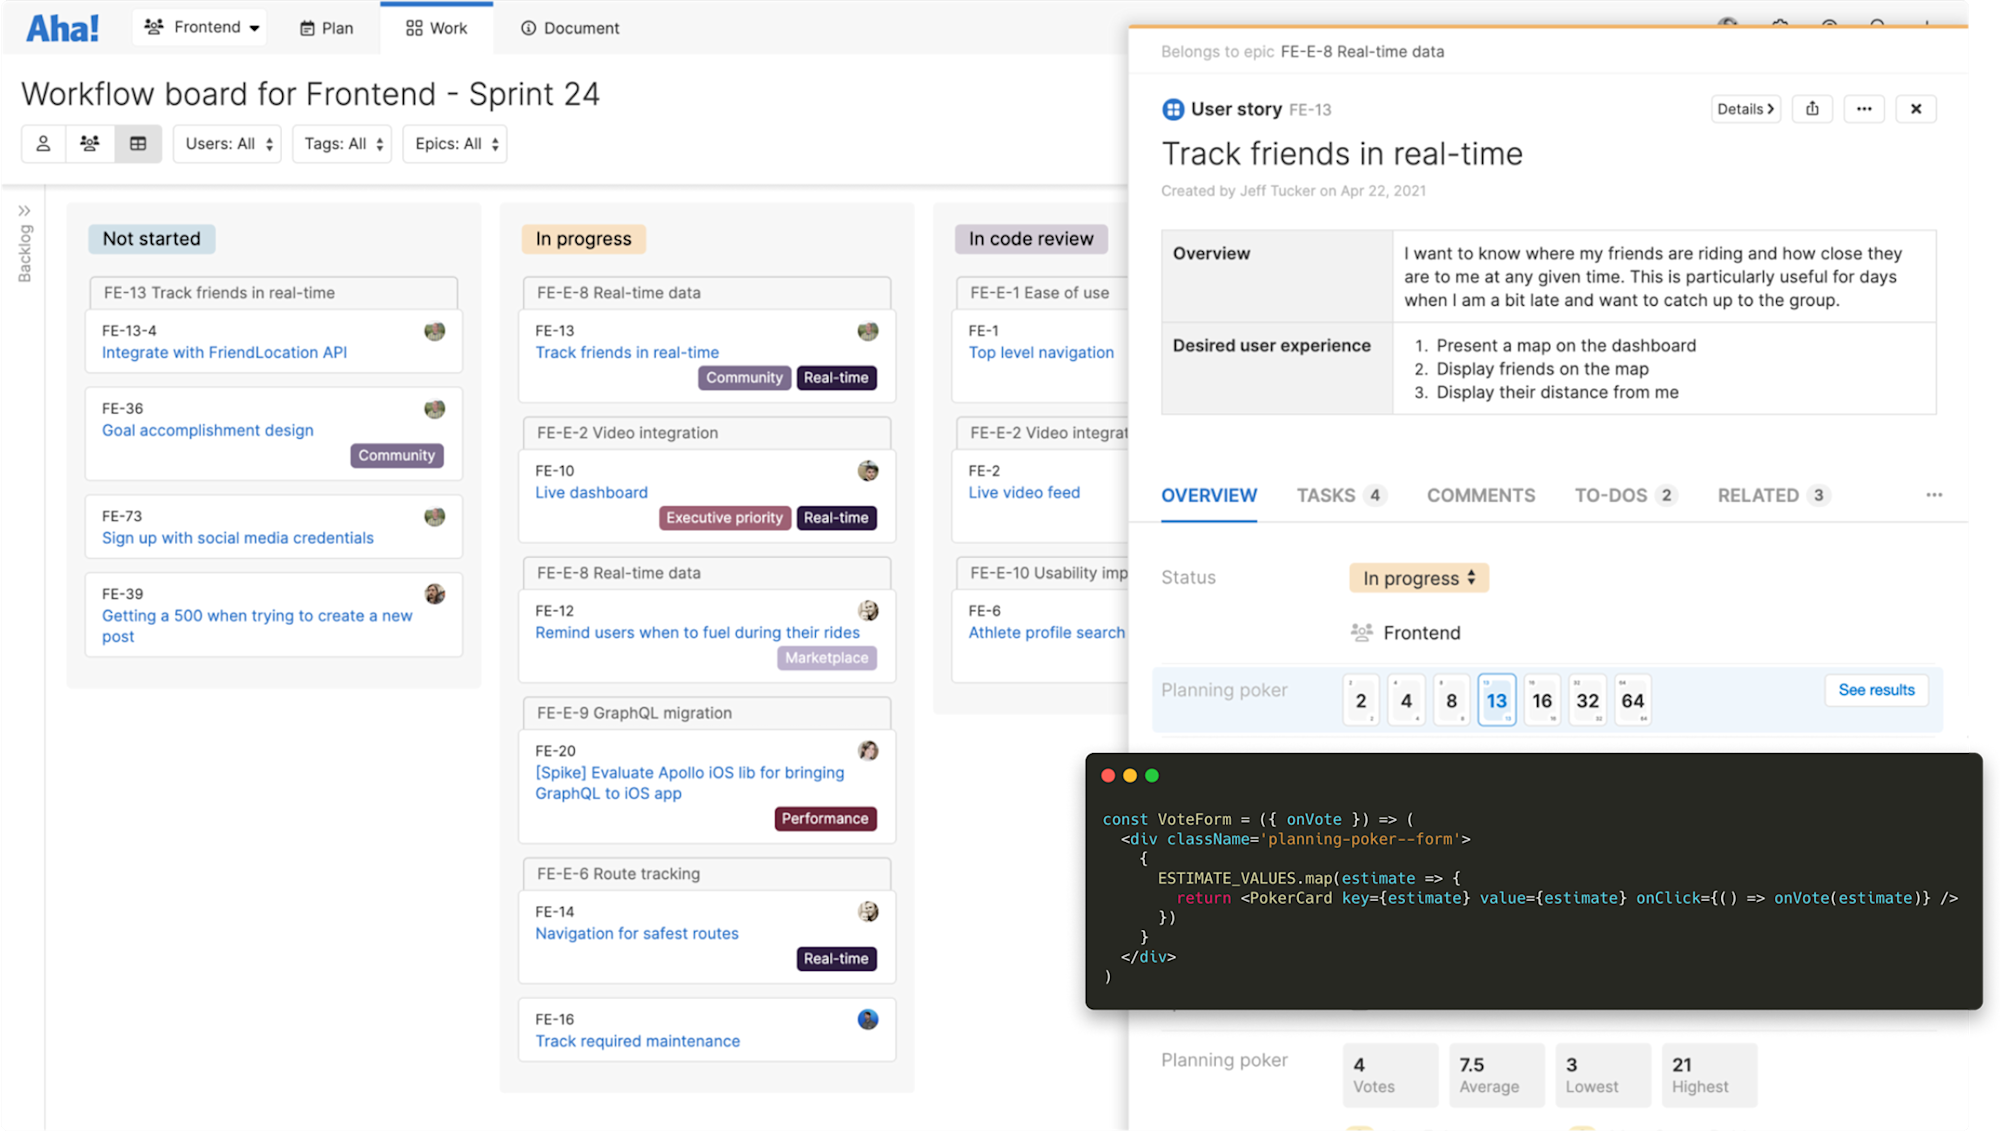Vote 8 in planning poker
Screen dimensions: 2000x1133
click(1451, 700)
